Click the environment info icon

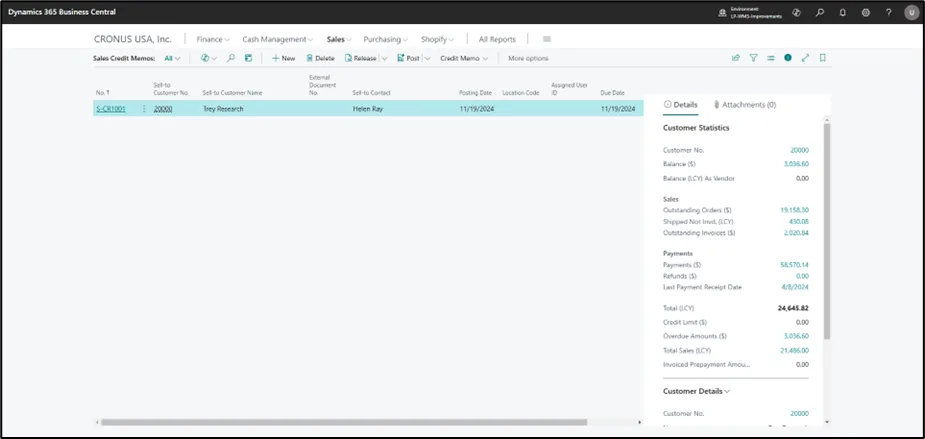tap(722, 12)
